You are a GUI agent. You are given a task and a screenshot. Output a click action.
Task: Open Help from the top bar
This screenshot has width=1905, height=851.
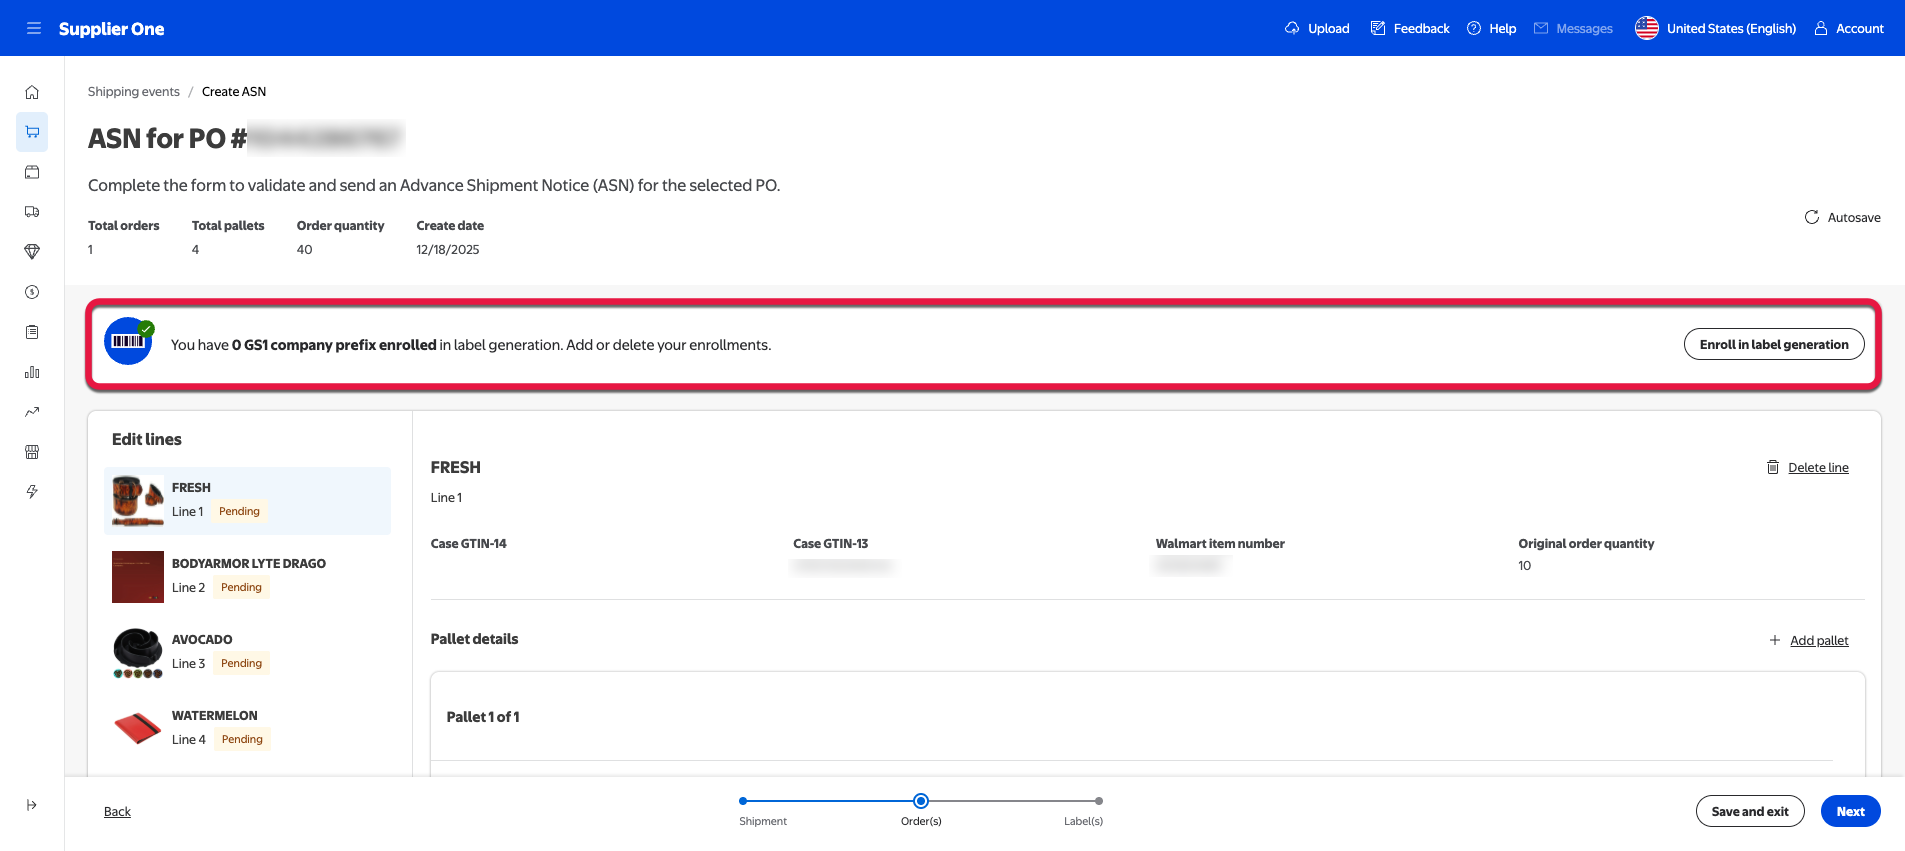coord(1491,28)
